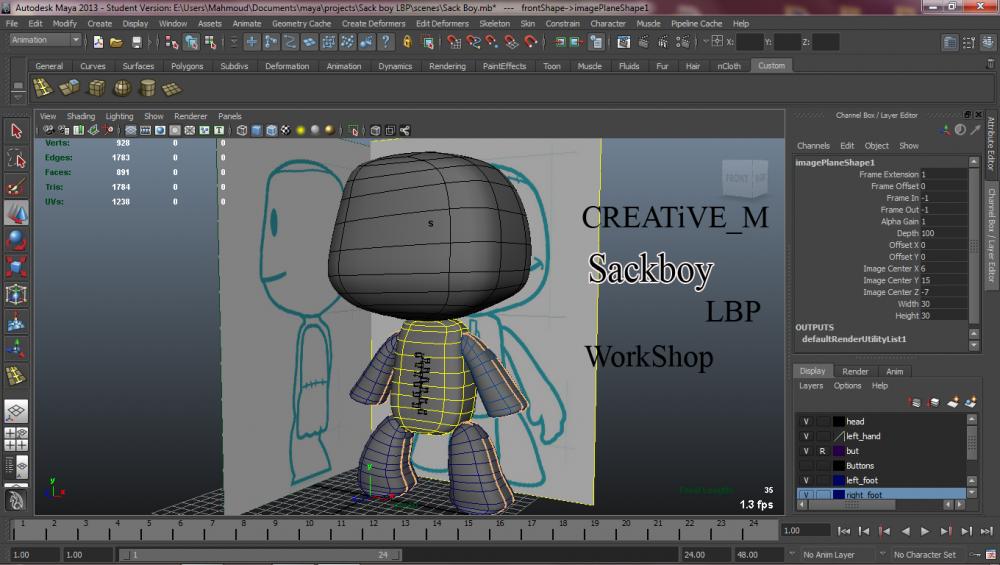The image size is (1000, 565).
Task: Click the Open Scene folder icon
Action: point(116,42)
